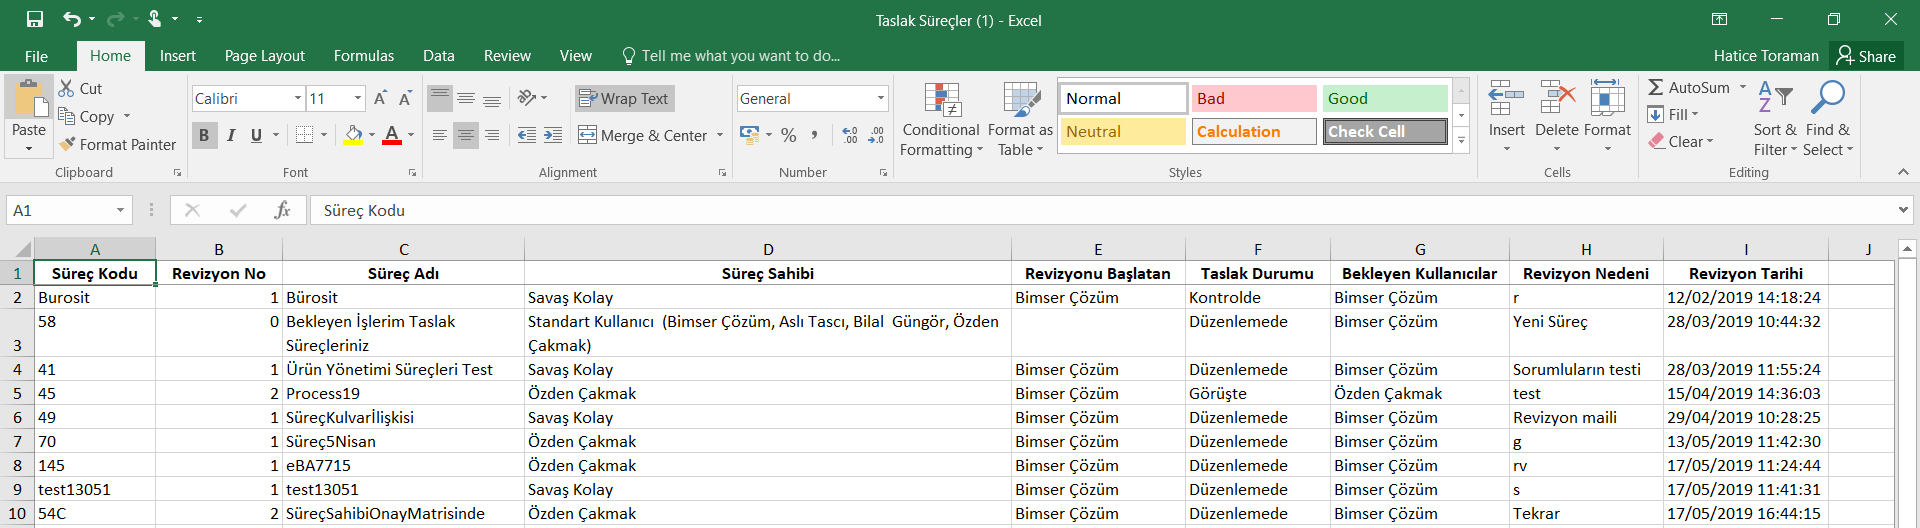1920x528 pixels.
Task: Toggle Italic formatting button
Action: point(231,135)
